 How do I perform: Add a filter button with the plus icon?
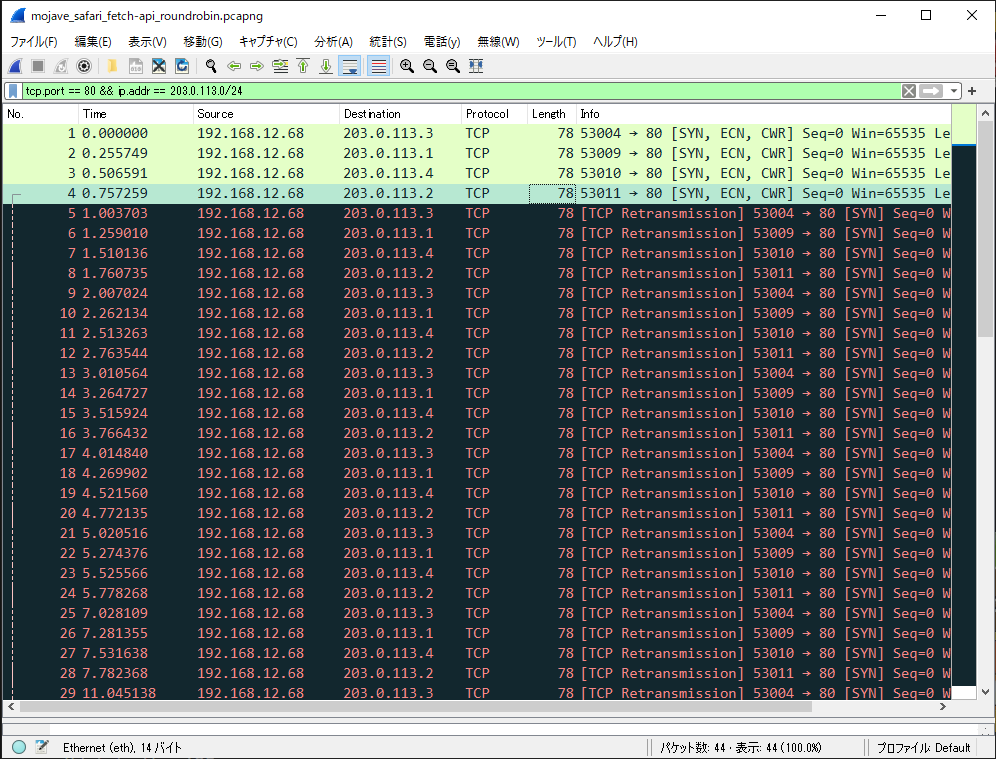[x=972, y=91]
